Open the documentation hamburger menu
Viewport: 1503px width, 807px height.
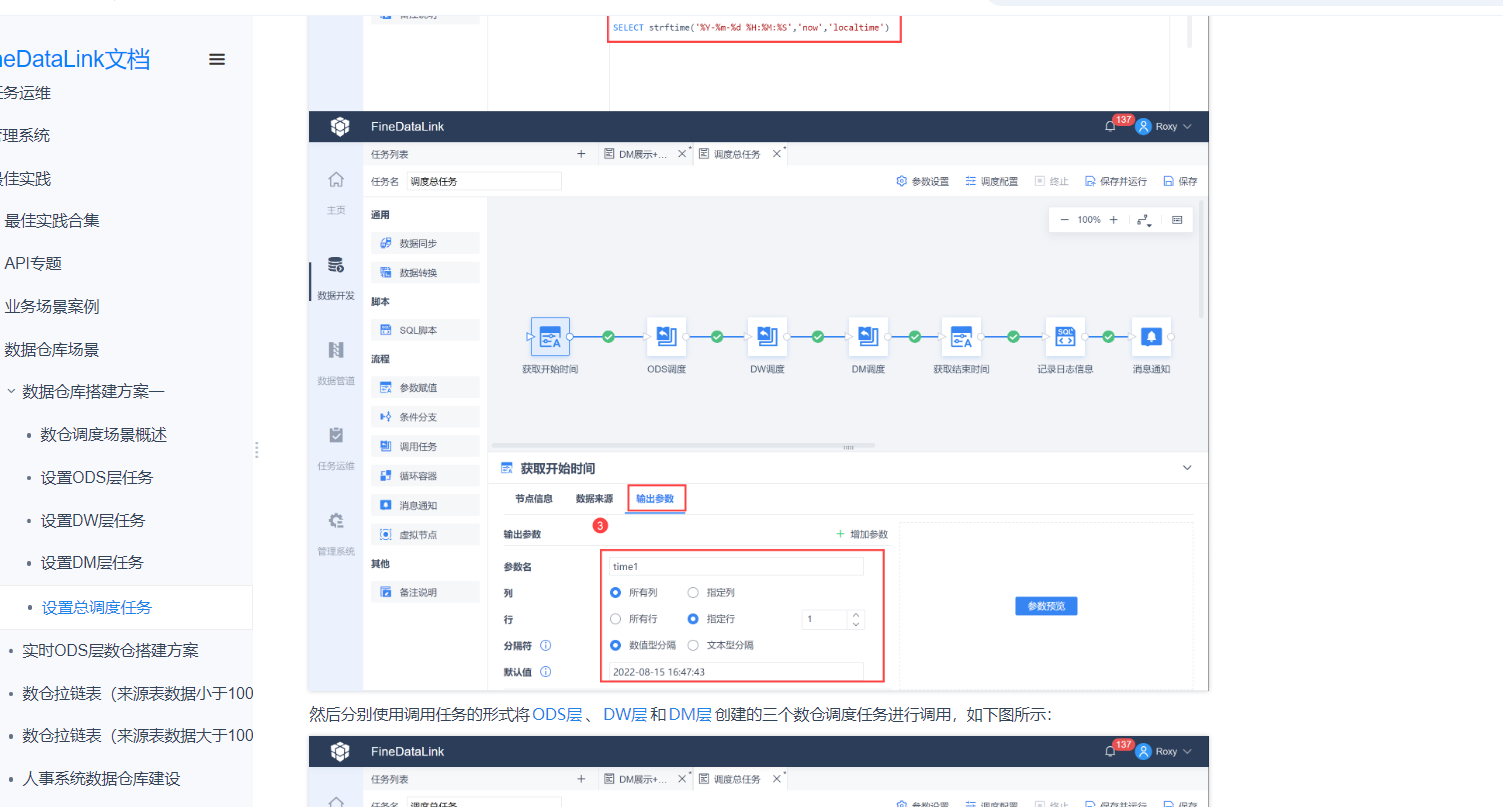pyautogui.click(x=217, y=59)
